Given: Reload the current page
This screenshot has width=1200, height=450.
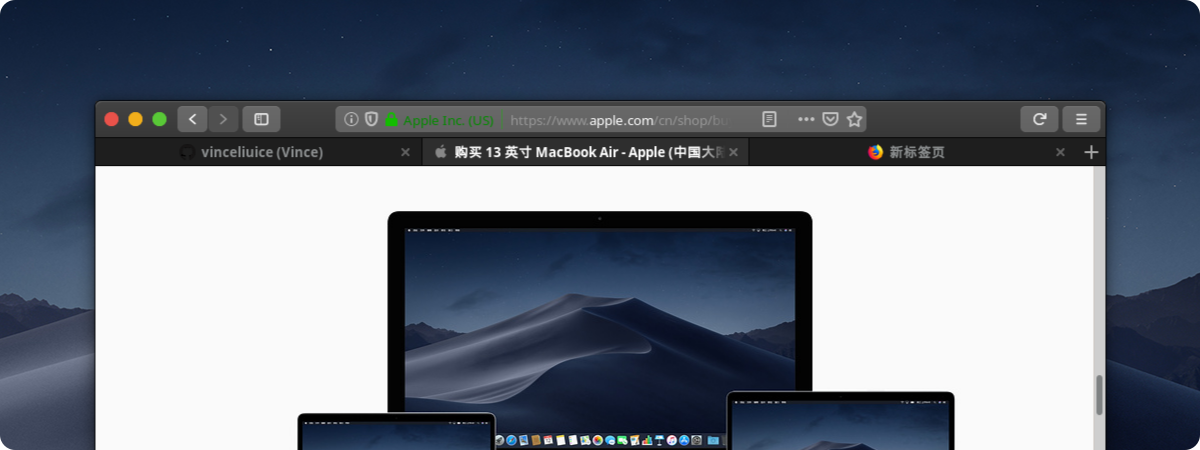Looking at the screenshot, I should point(1039,119).
